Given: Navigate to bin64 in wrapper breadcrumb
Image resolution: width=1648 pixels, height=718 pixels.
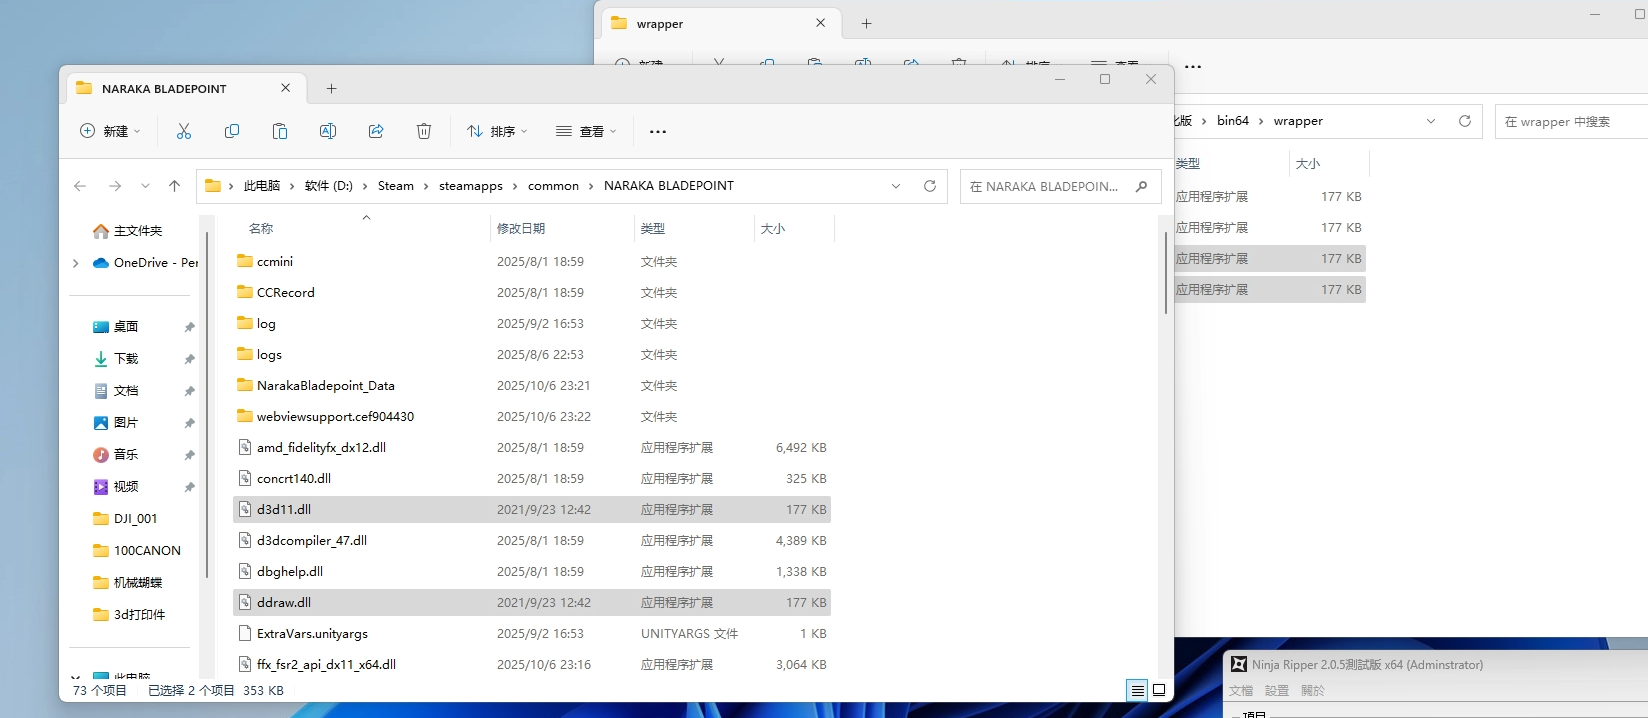Looking at the screenshot, I should 1233,121.
